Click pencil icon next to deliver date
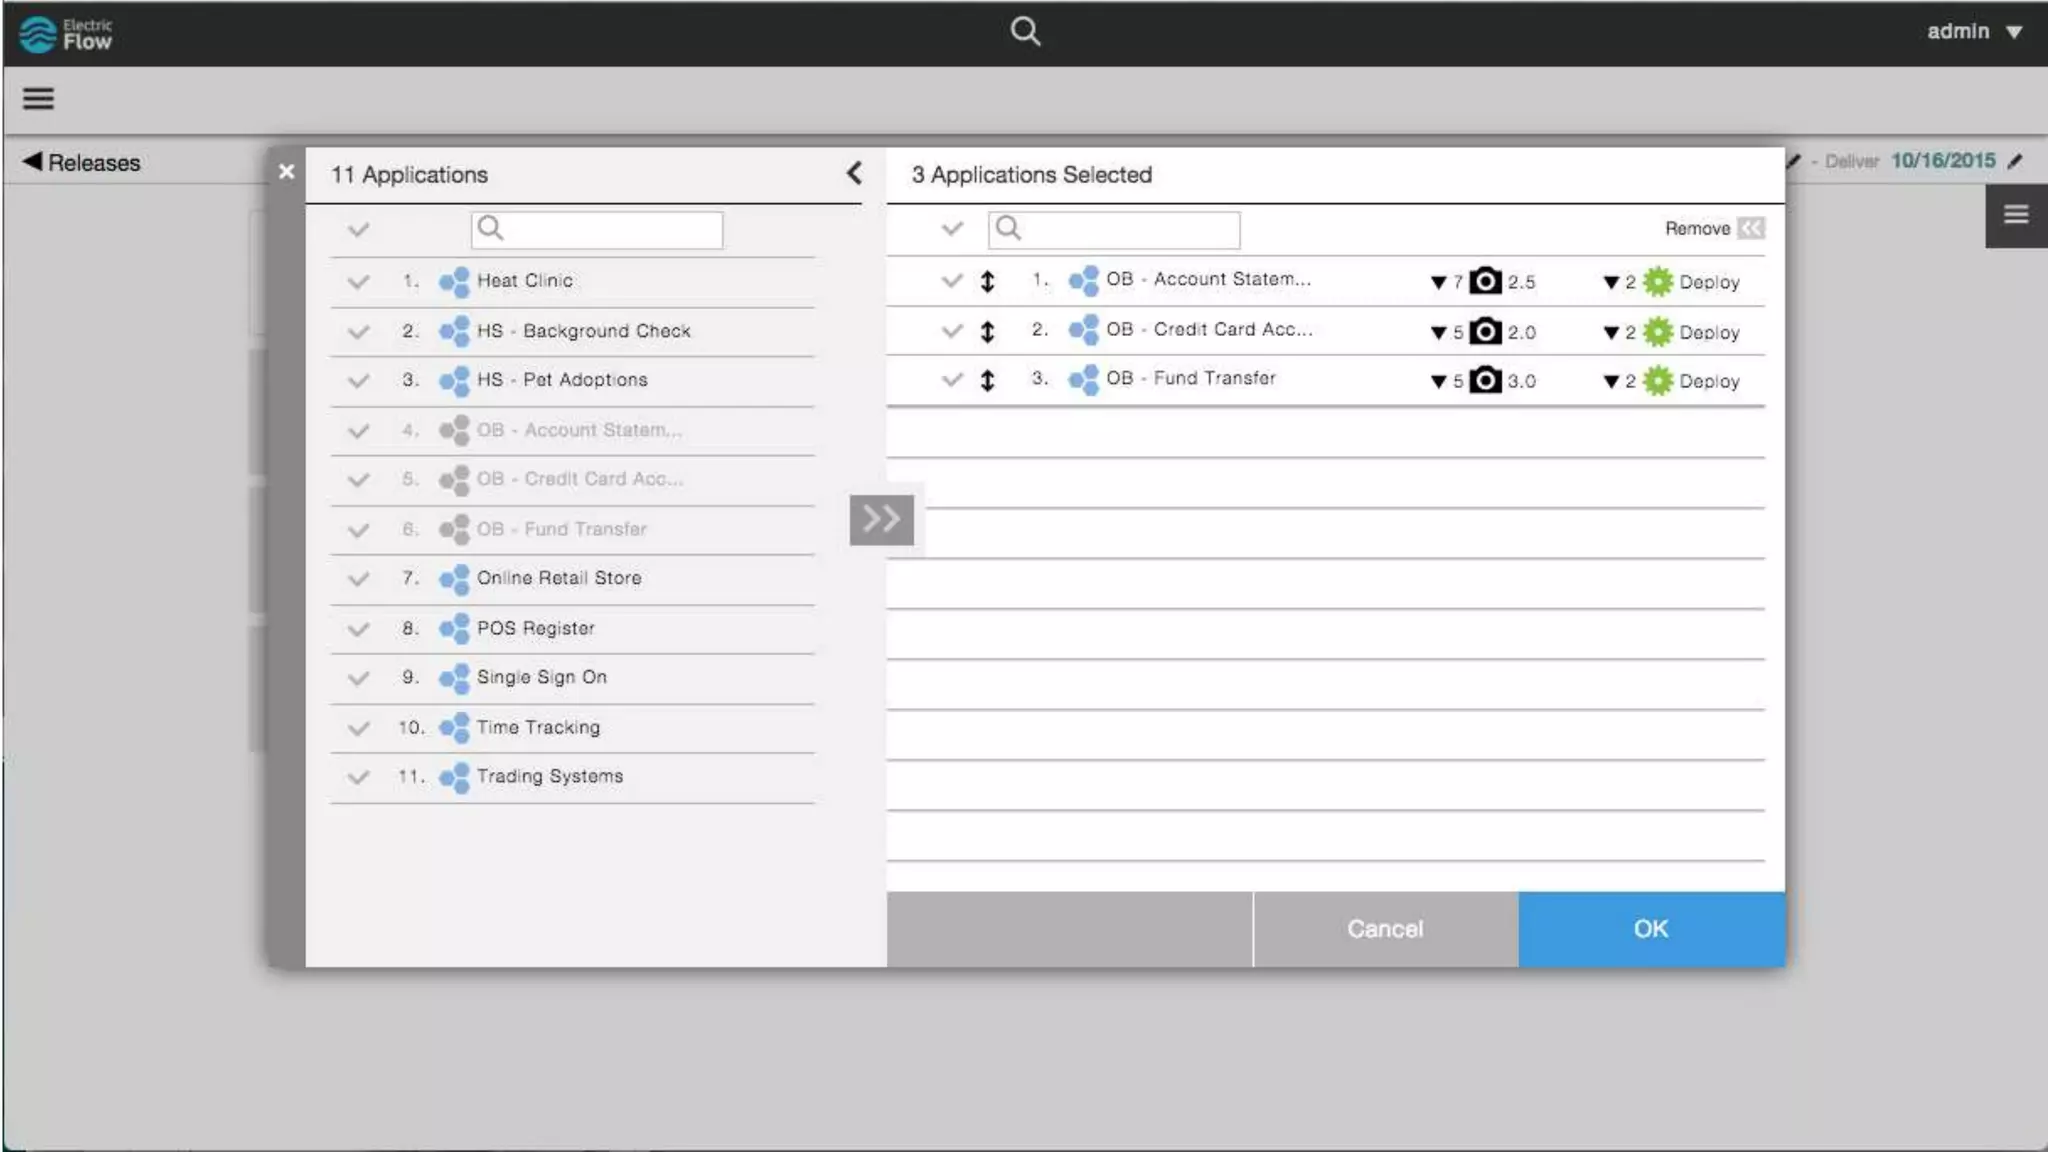Viewport: 2048px width, 1152px height. click(x=2015, y=161)
